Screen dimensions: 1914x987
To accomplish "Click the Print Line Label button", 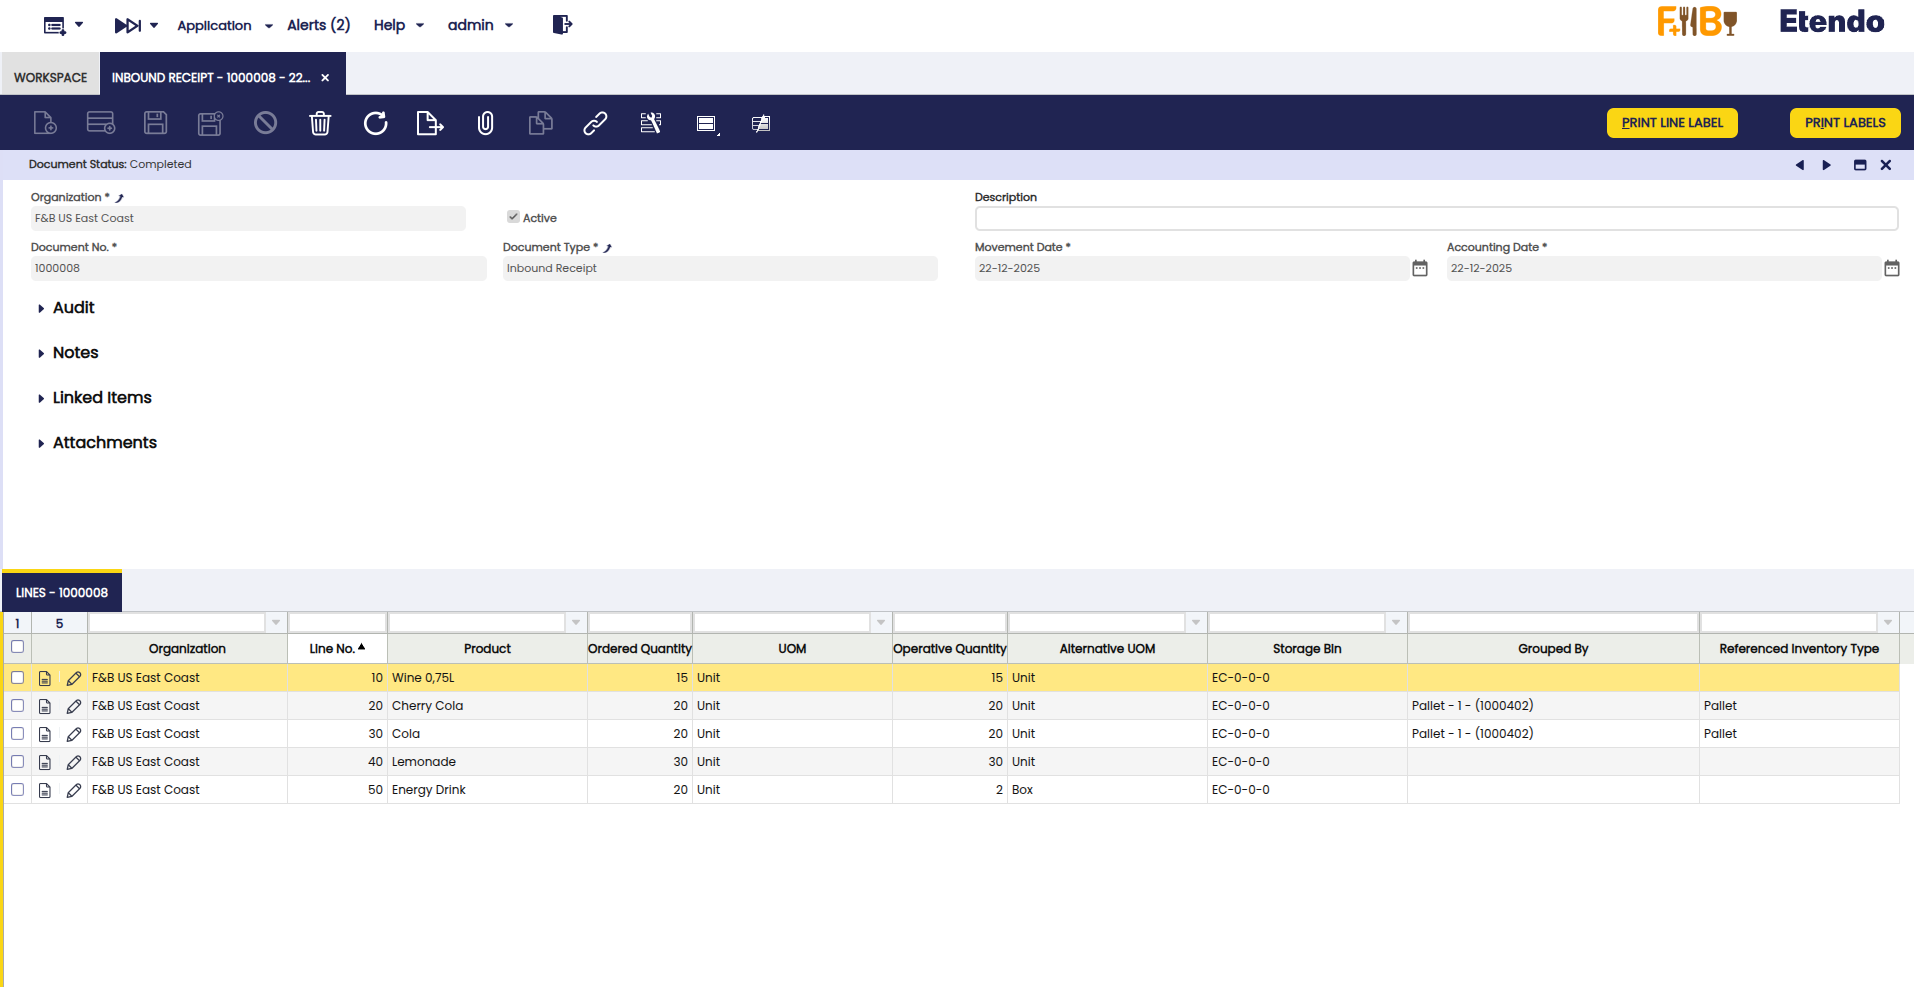I will tap(1671, 123).
